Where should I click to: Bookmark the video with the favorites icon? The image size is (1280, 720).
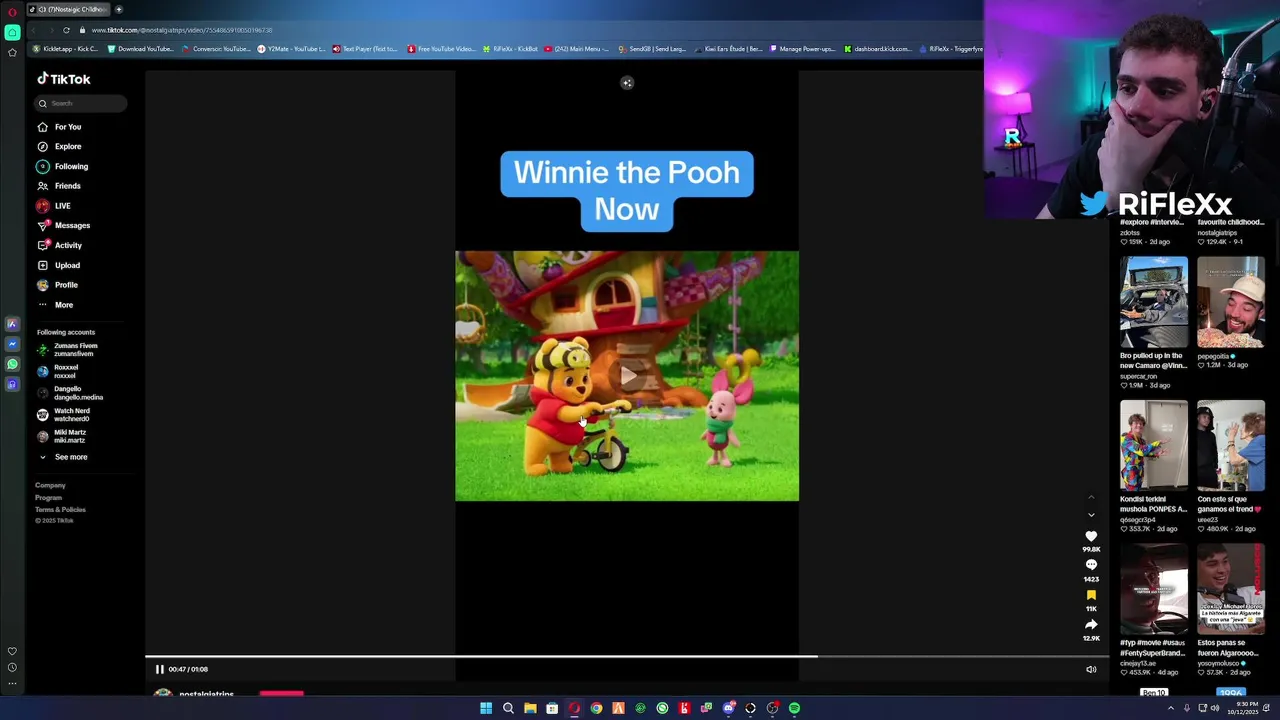coord(1091,595)
